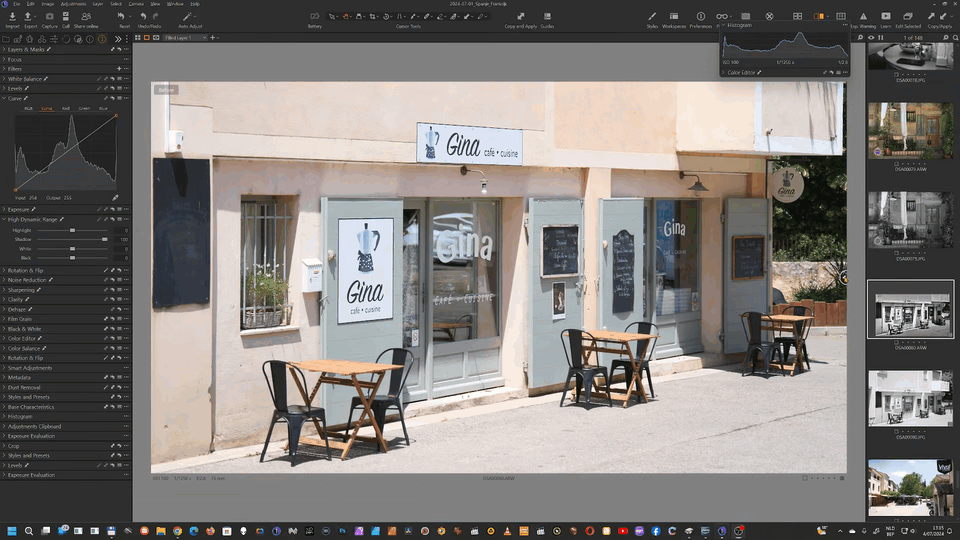Click the Windows Start button
This screenshot has height=540, width=960.
(x=12, y=531)
